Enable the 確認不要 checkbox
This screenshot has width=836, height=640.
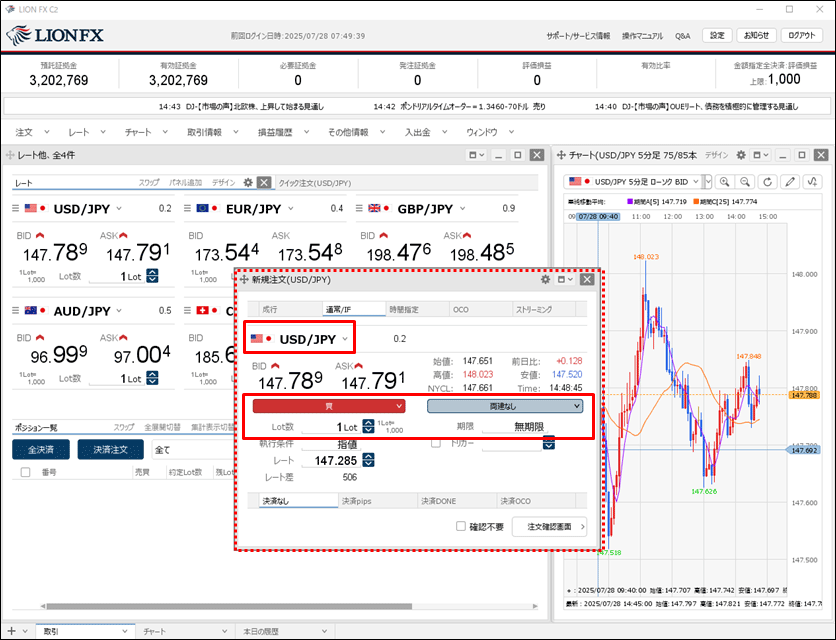click(x=461, y=526)
